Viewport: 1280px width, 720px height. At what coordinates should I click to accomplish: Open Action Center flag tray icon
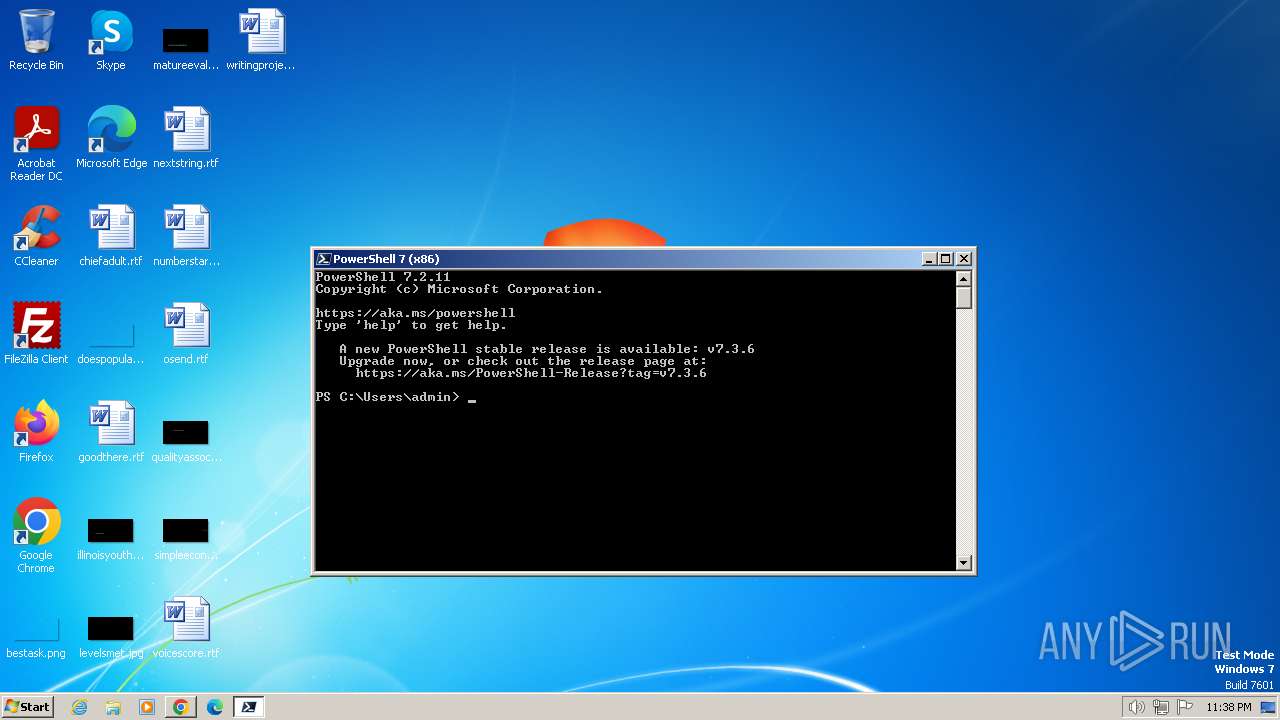(x=1185, y=707)
